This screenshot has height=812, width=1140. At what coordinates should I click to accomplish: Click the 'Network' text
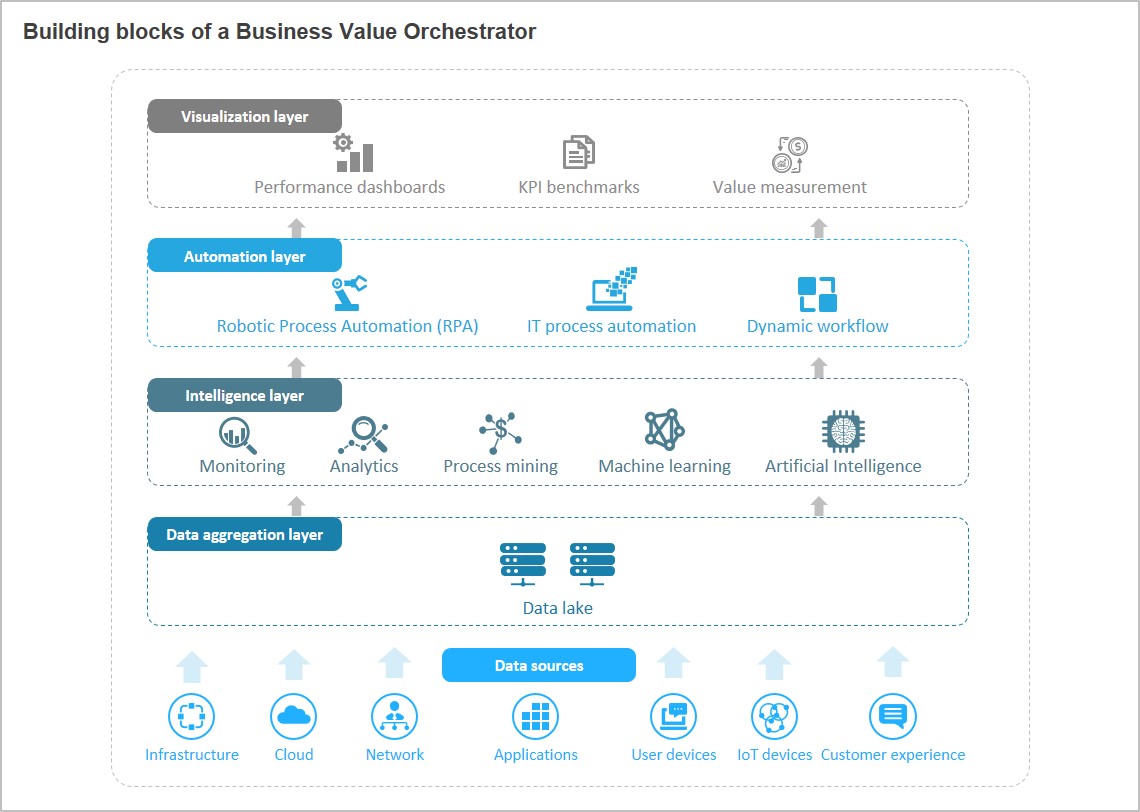click(395, 755)
